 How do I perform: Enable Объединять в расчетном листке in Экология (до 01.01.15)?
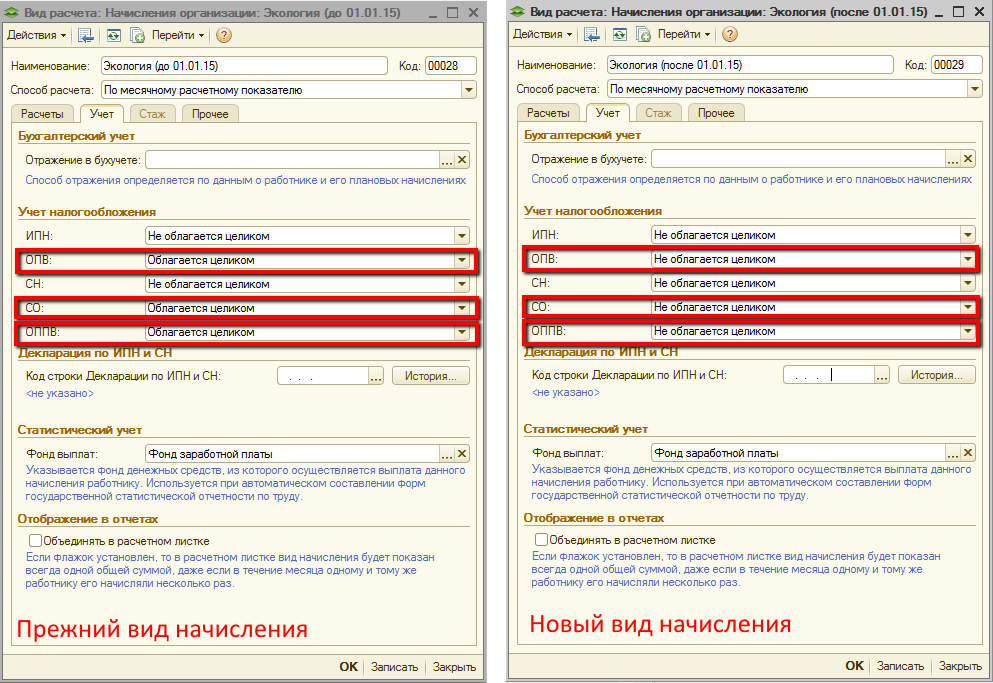(x=36, y=541)
